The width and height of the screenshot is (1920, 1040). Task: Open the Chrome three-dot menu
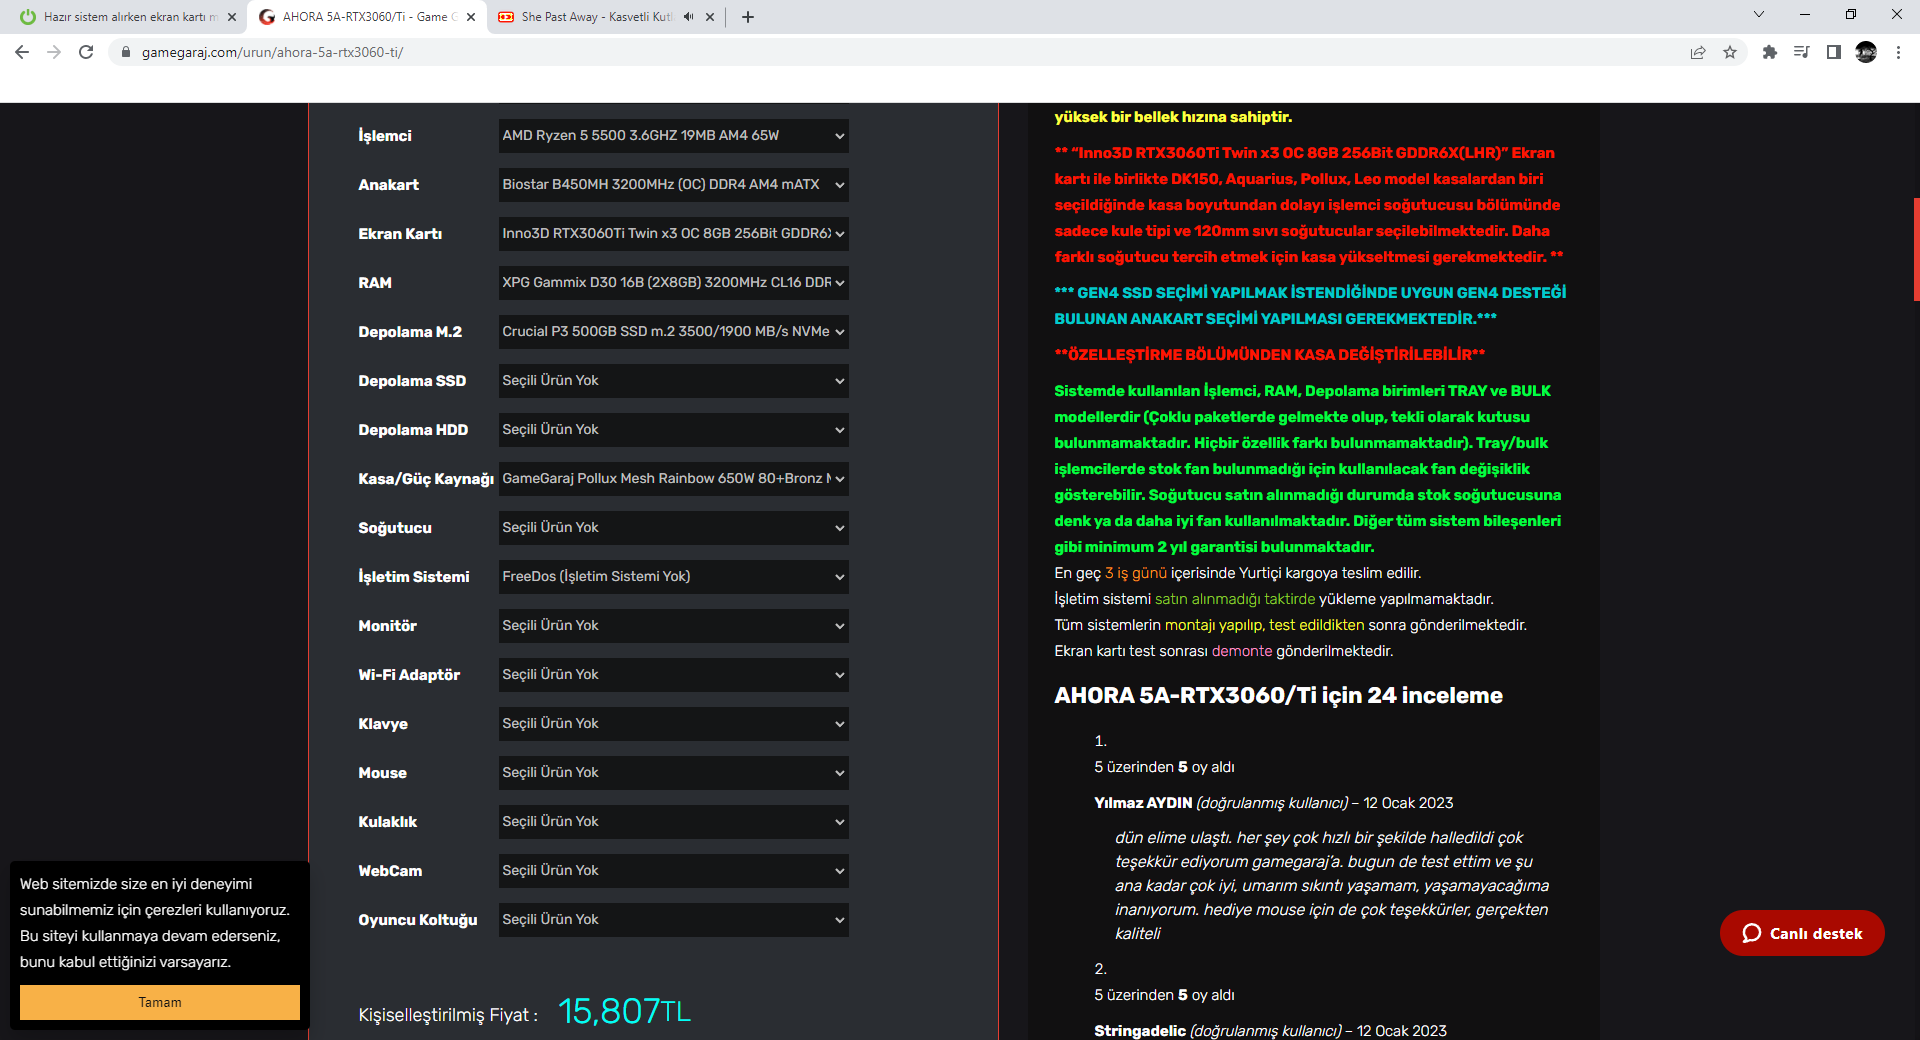(x=1898, y=52)
